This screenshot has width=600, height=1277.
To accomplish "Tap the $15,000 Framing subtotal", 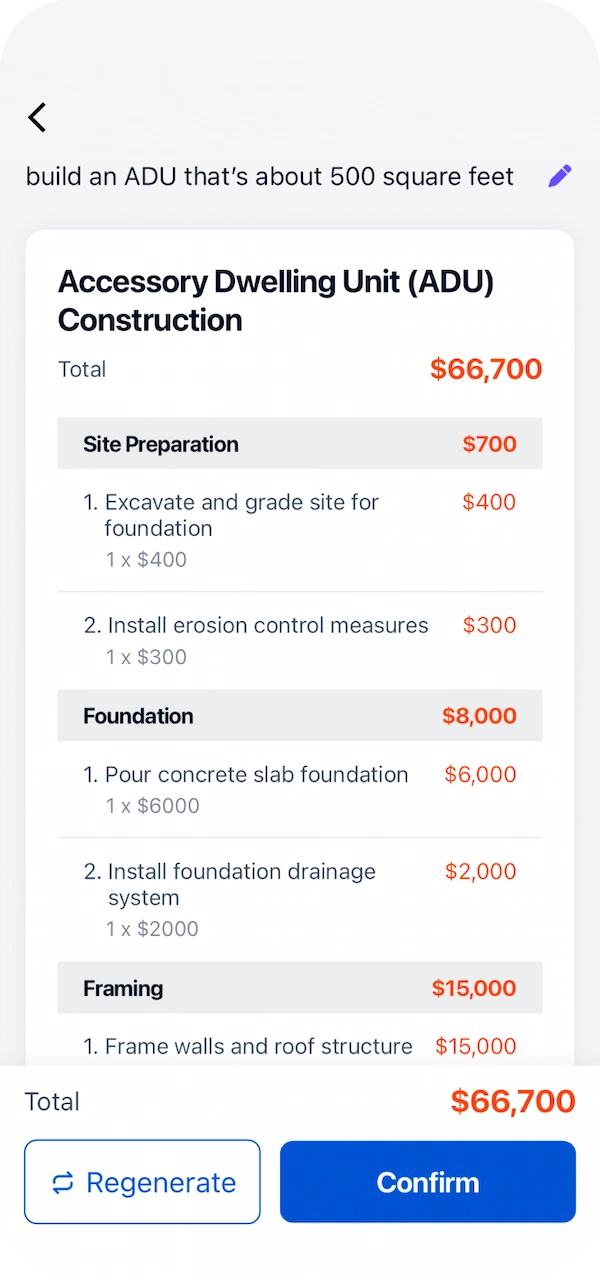I will point(474,988).
